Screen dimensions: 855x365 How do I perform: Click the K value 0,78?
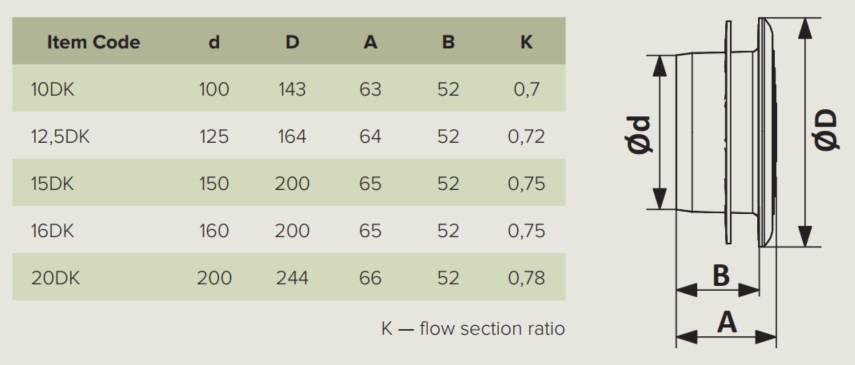coord(526,278)
